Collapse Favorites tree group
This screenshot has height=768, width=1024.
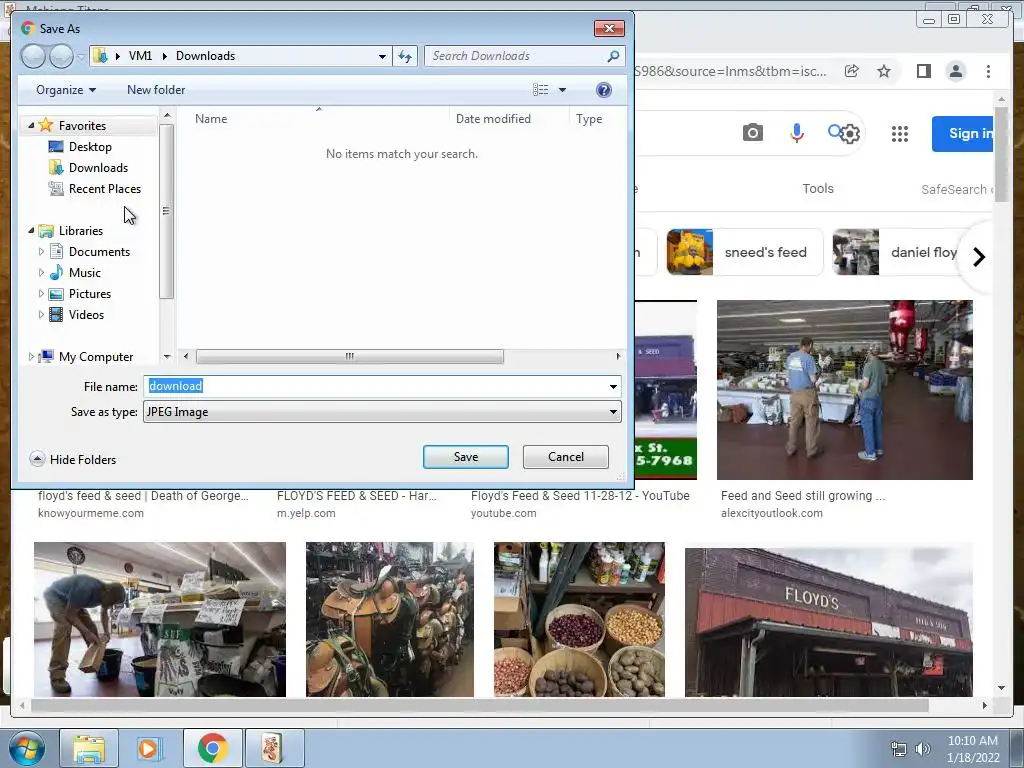[31, 125]
